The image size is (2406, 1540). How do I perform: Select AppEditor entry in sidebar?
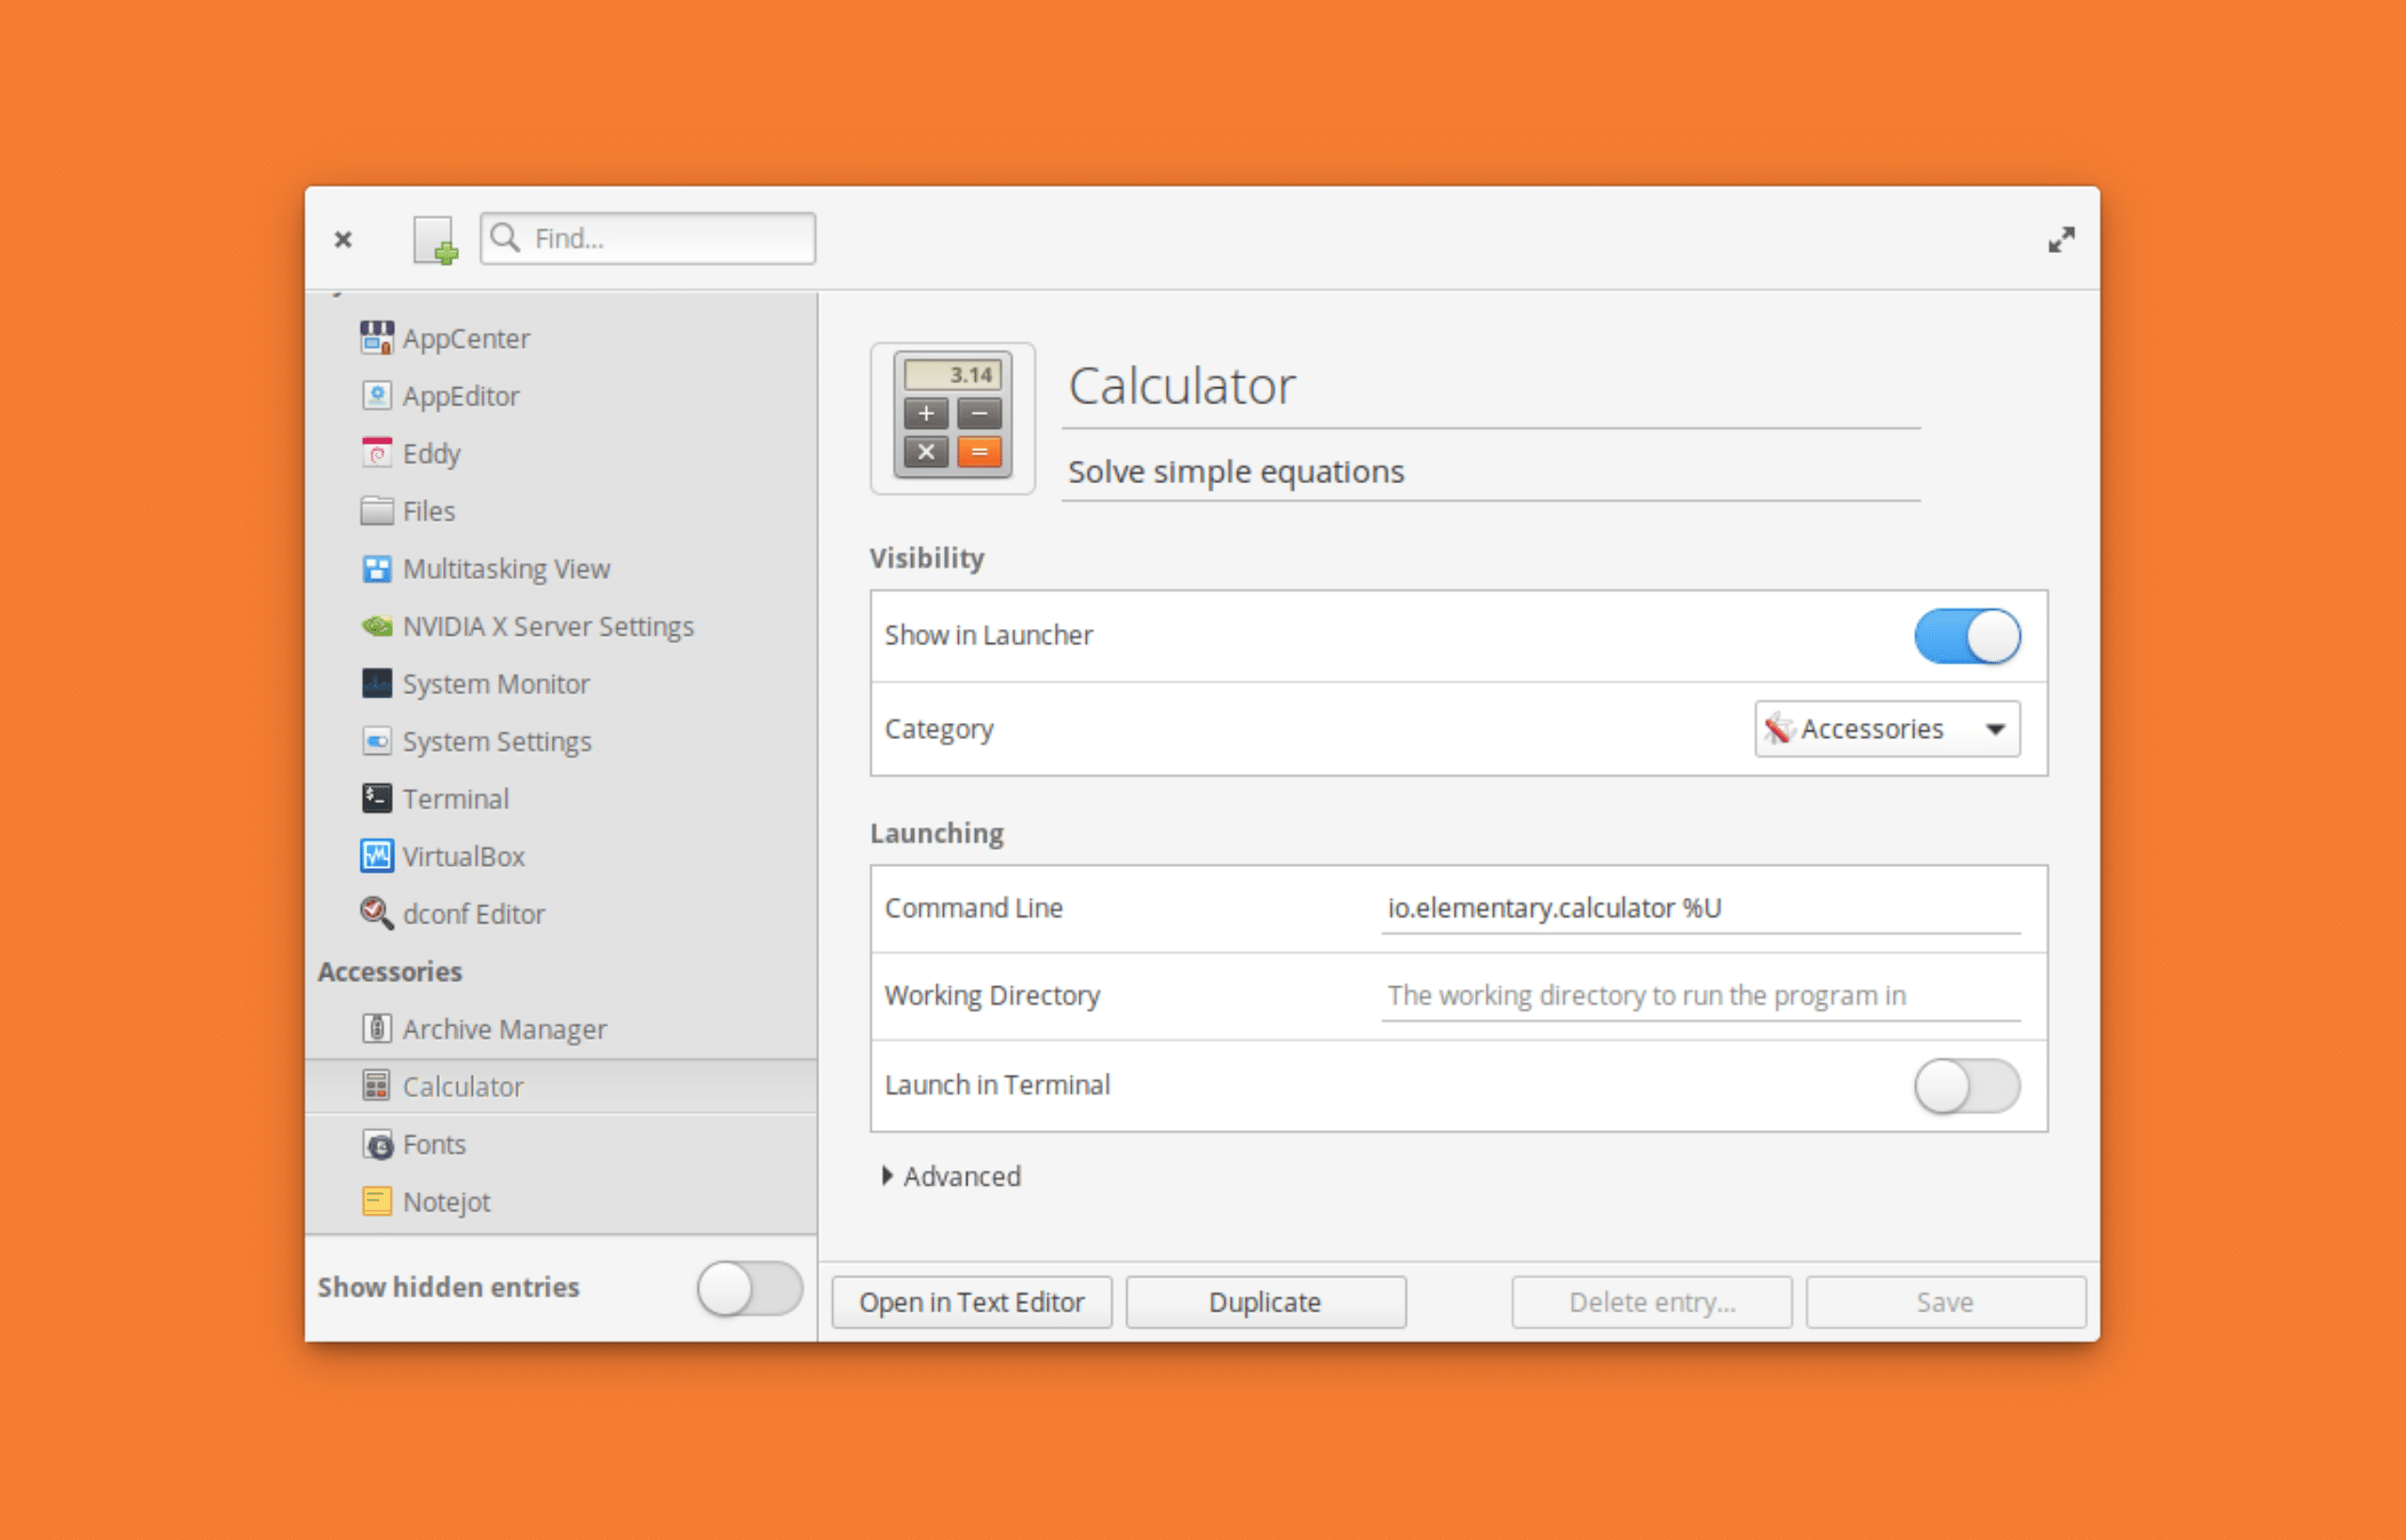coord(561,396)
